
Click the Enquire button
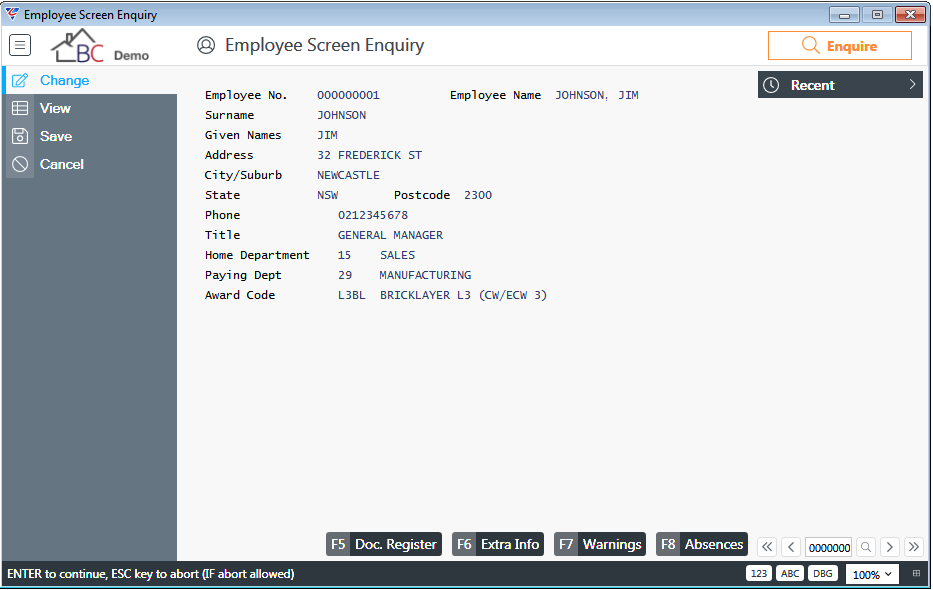tap(840, 46)
